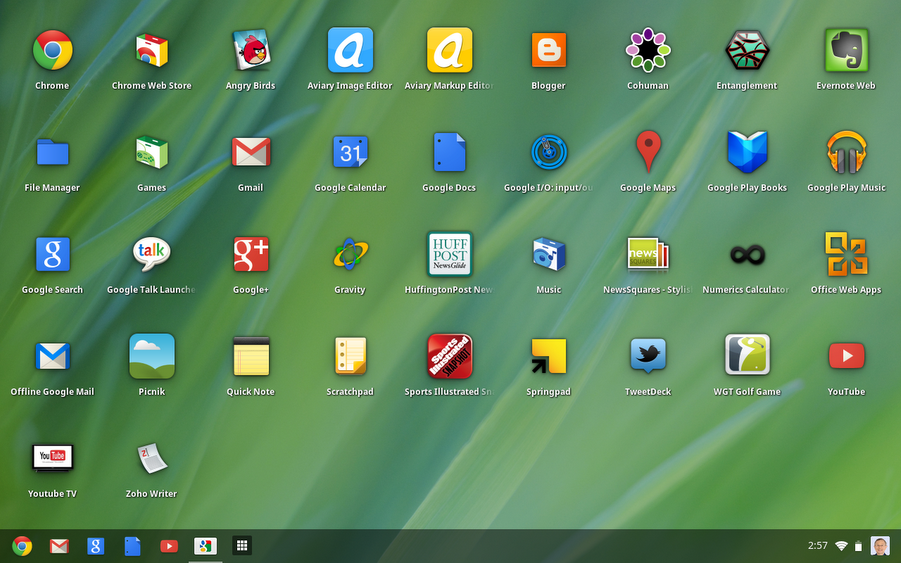This screenshot has width=901, height=563.
Task: Open Google Calendar
Action: [350, 152]
